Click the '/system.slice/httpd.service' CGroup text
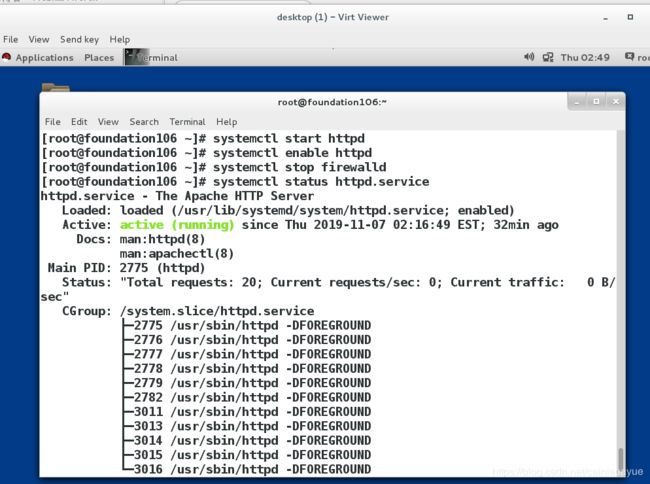The image size is (650, 484). click(x=217, y=311)
